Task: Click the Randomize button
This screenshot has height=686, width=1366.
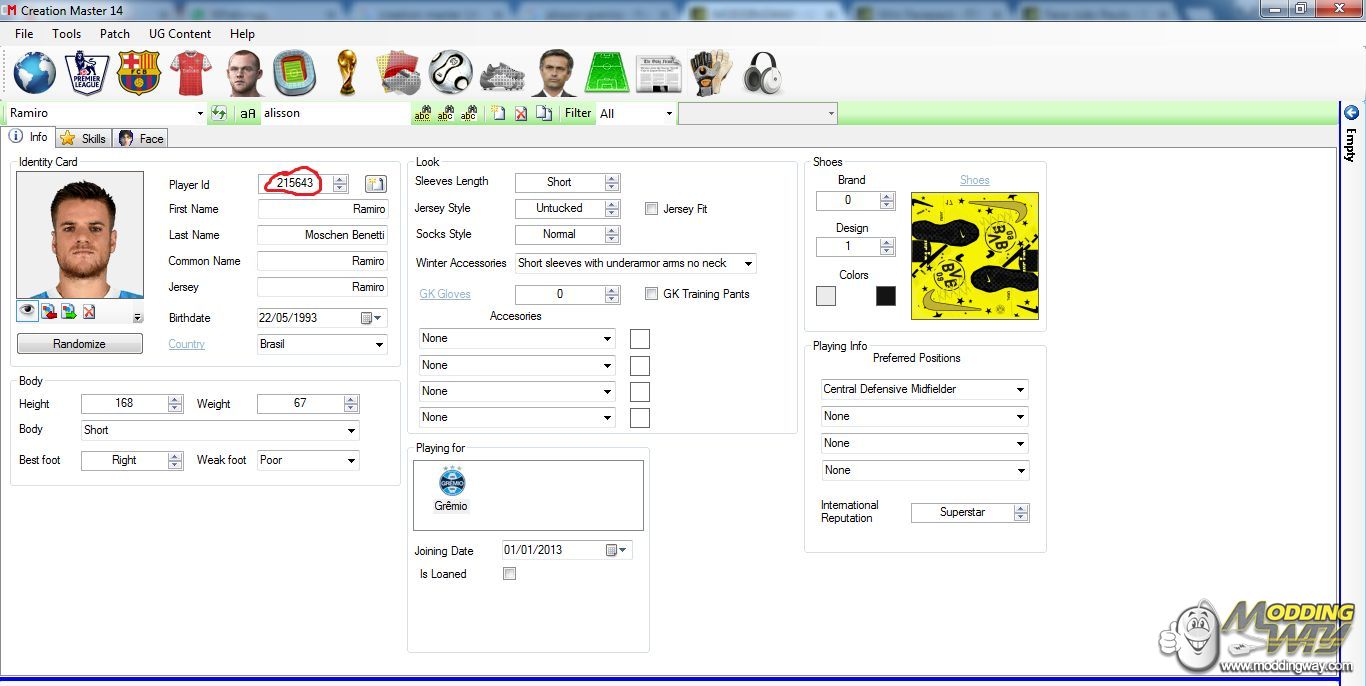Action: (80, 344)
